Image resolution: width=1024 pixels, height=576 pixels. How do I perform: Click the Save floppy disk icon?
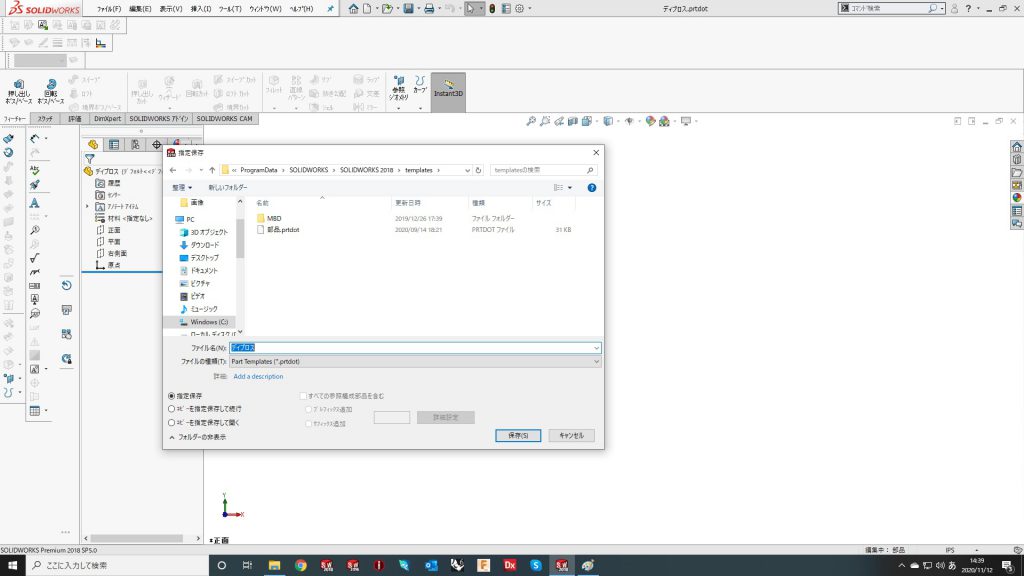(408, 8)
